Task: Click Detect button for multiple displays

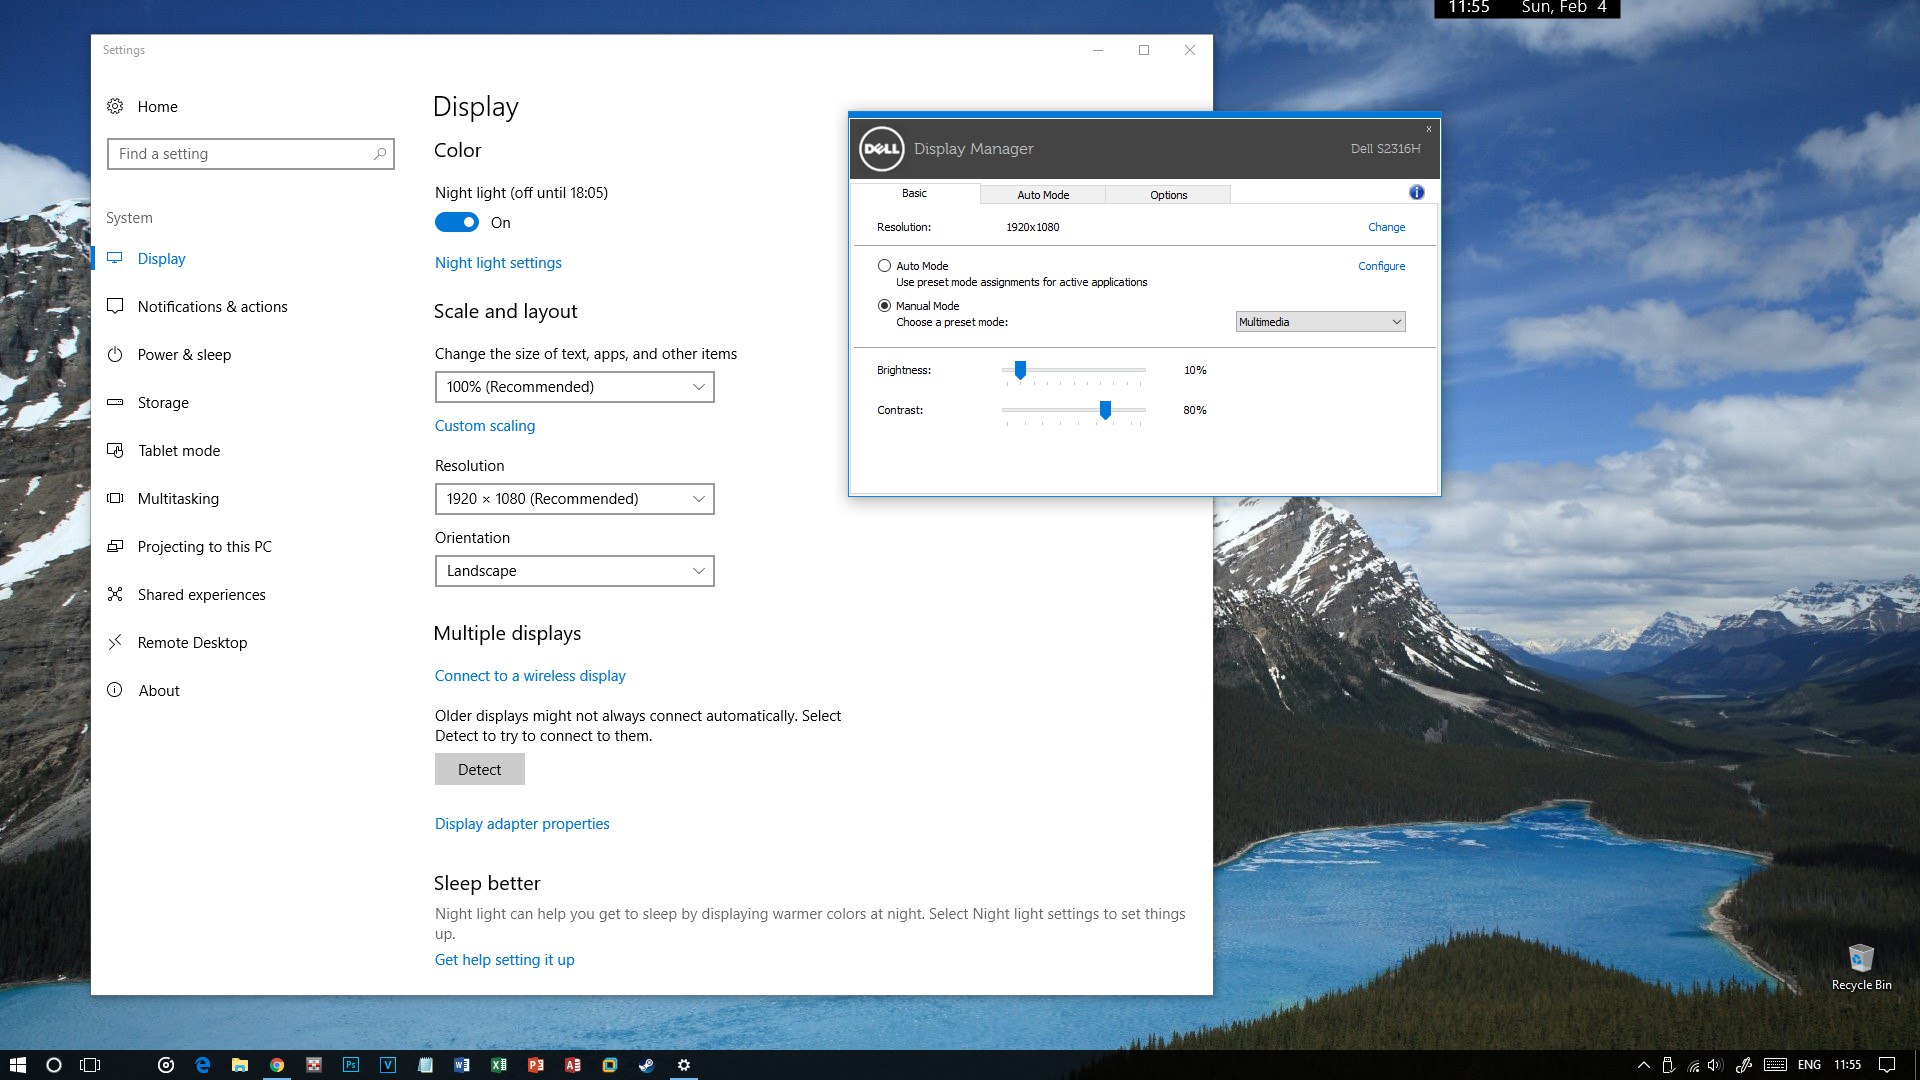Action: (x=479, y=769)
